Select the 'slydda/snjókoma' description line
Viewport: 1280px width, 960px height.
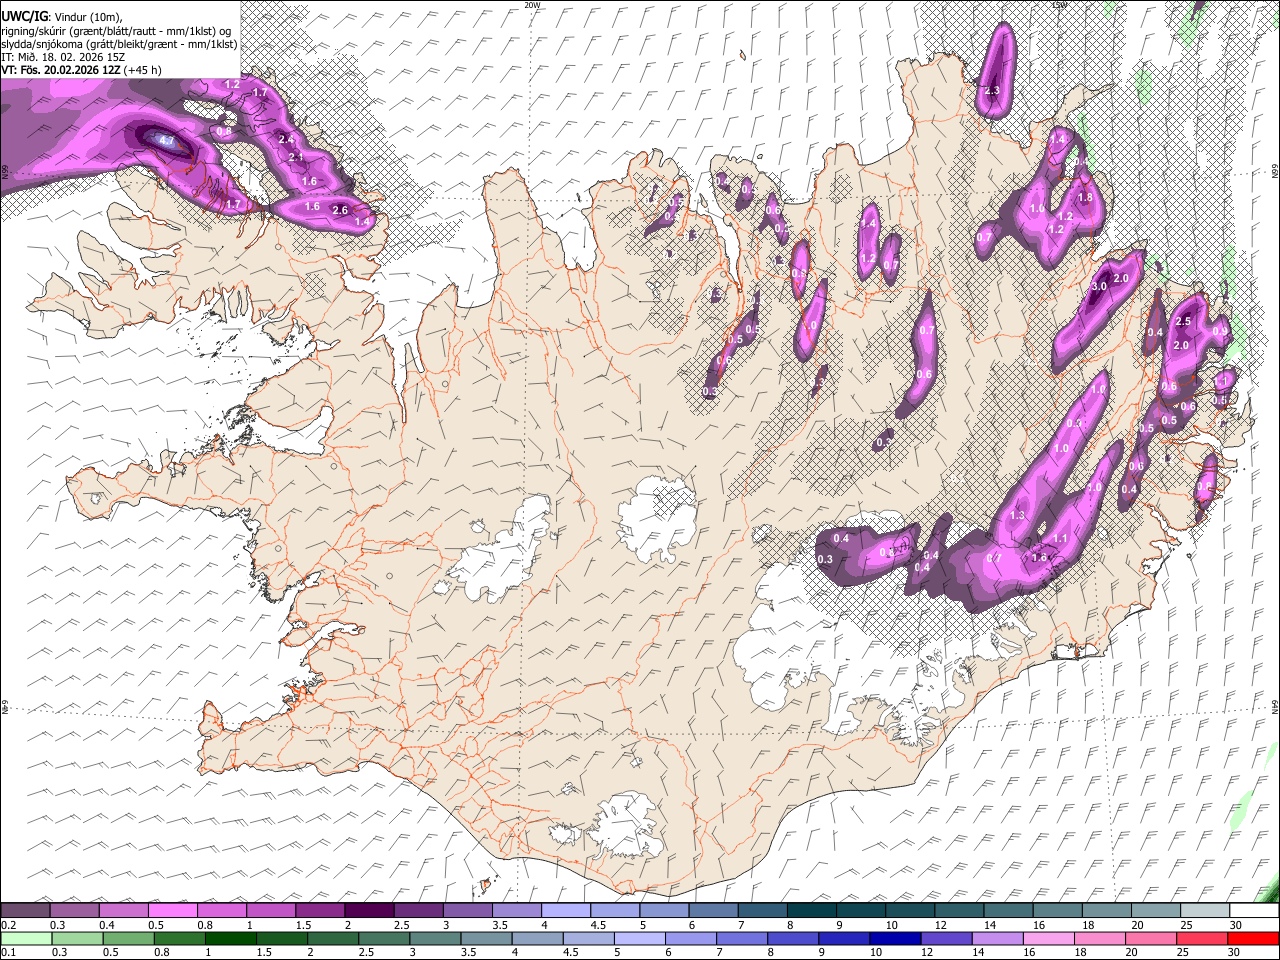pos(119,44)
